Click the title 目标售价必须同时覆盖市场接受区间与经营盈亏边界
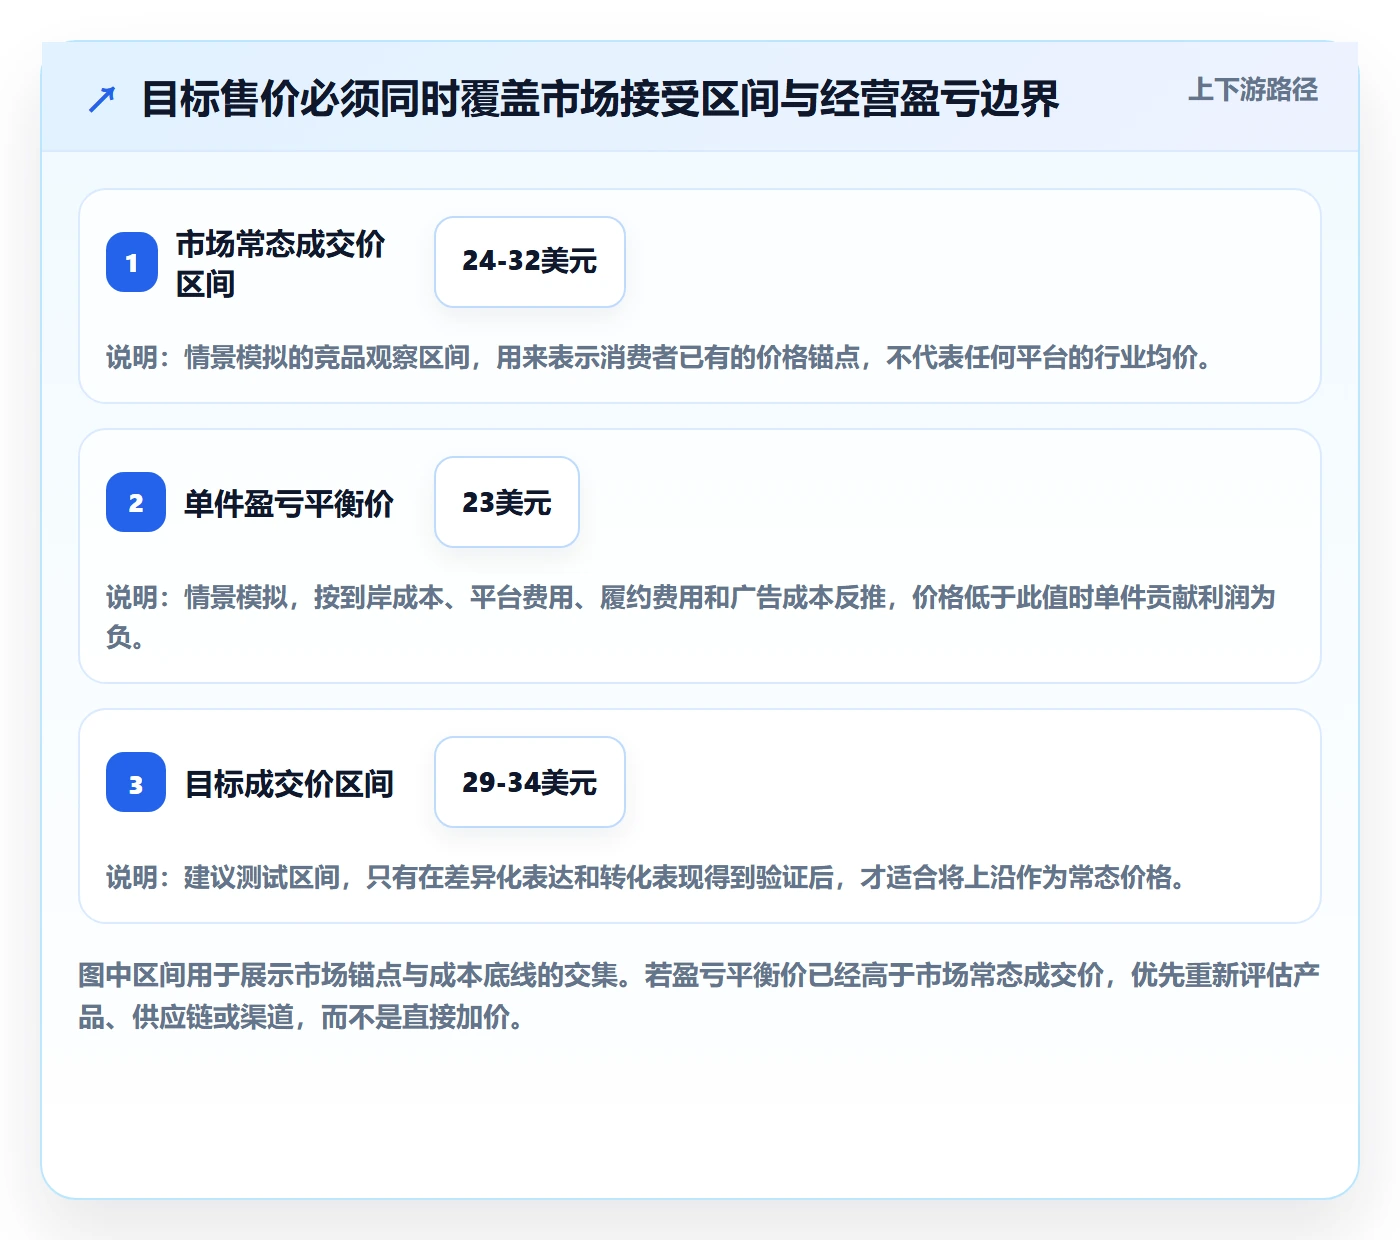The image size is (1400, 1240). (x=600, y=99)
